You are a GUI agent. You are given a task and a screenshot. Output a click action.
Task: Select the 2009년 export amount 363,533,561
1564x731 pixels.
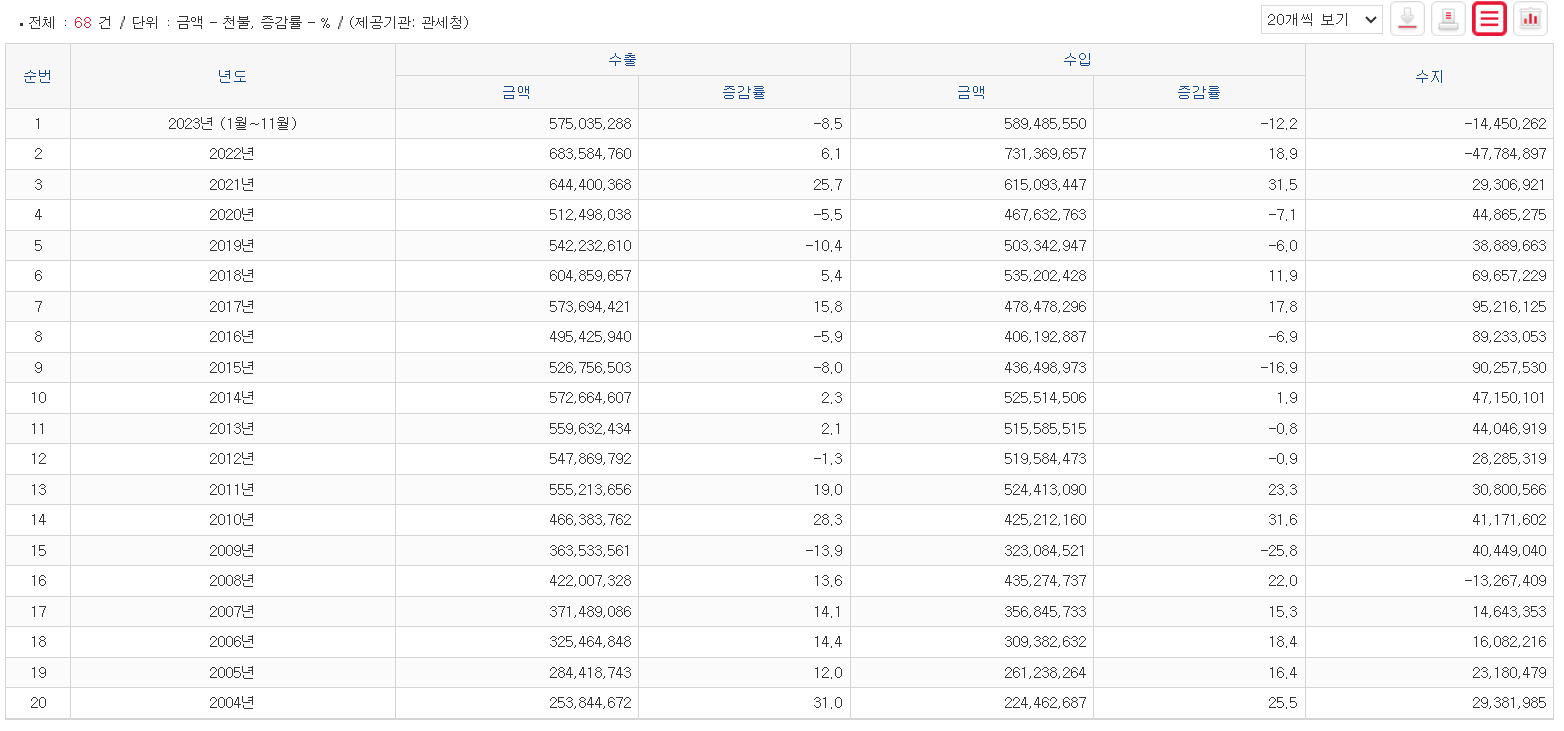point(589,550)
